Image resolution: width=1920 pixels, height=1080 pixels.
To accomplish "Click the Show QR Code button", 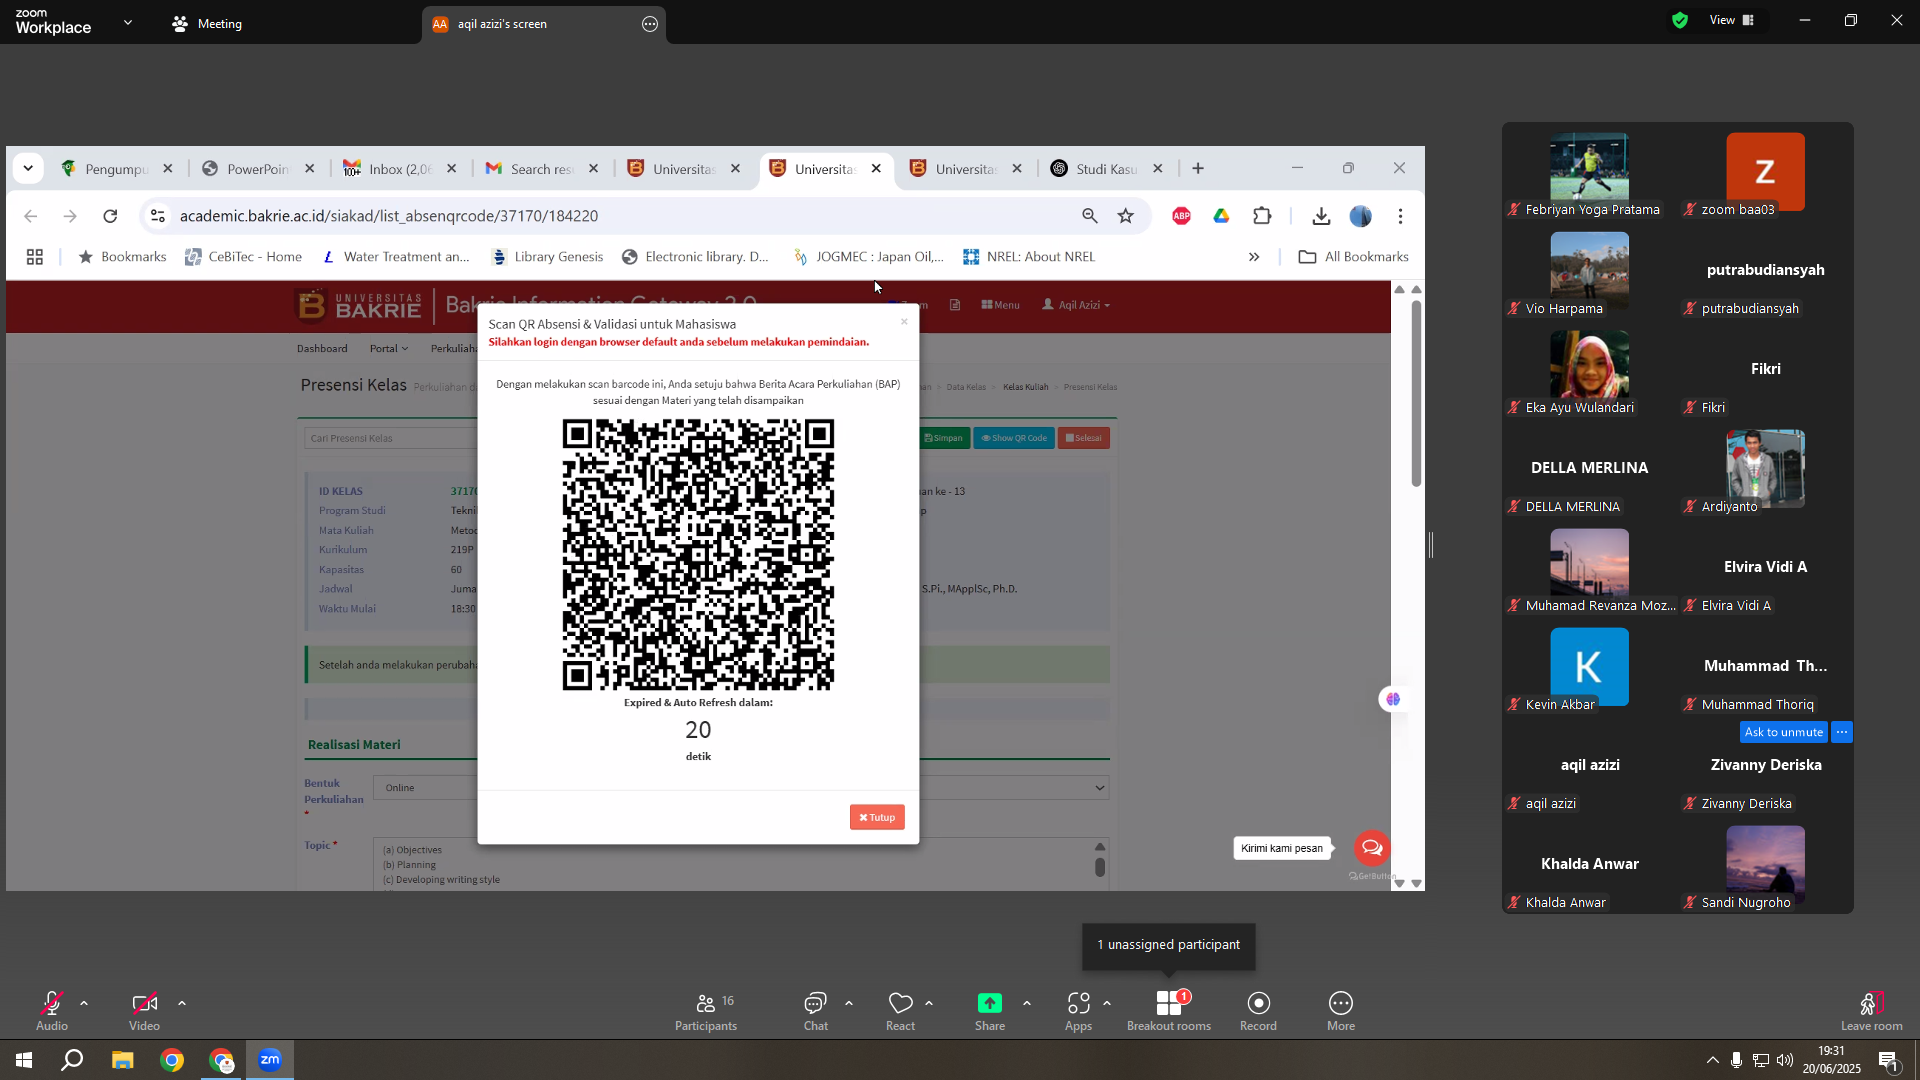I will (1014, 438).
